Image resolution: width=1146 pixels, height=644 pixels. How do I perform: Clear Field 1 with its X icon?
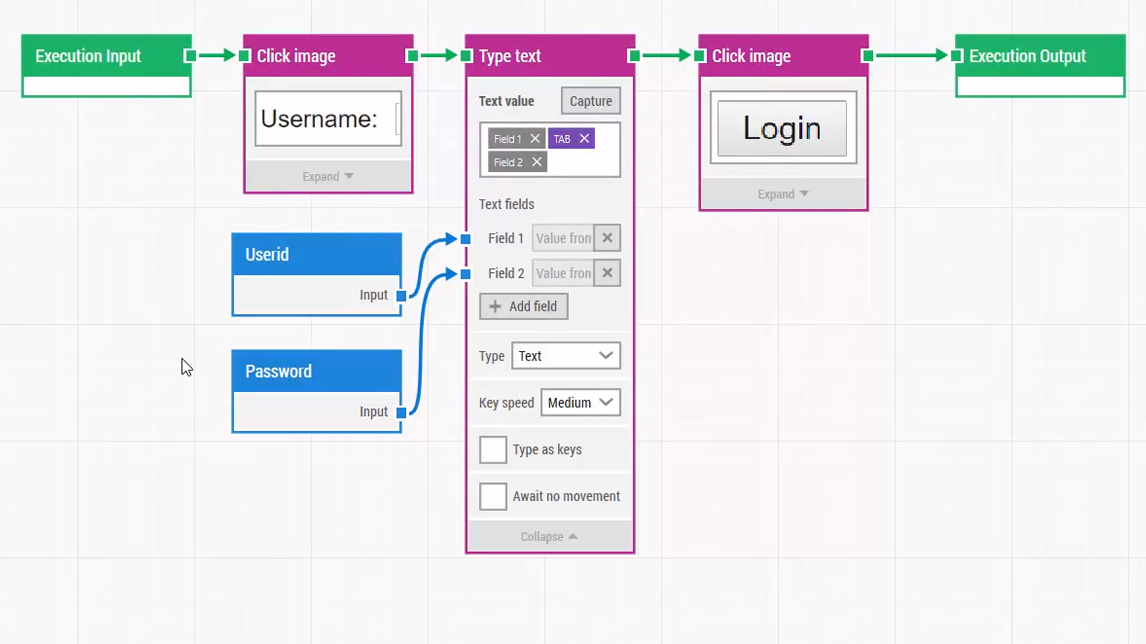[x=607, y=238]
